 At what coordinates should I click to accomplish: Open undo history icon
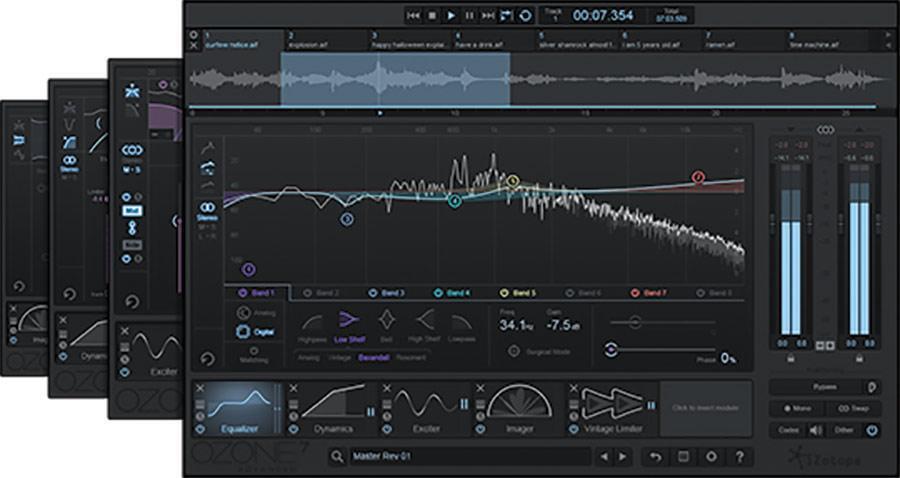point(655,457)
